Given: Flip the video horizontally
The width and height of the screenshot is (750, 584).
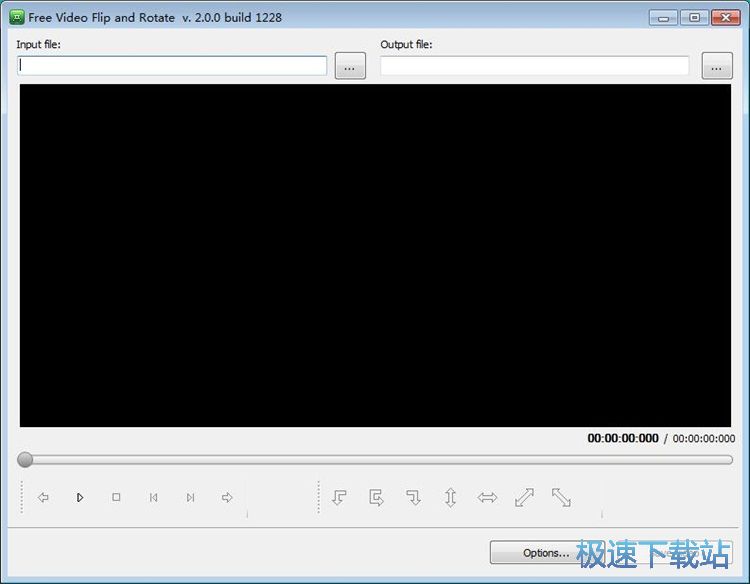Looking at the screenshot, I should [487, 497].
